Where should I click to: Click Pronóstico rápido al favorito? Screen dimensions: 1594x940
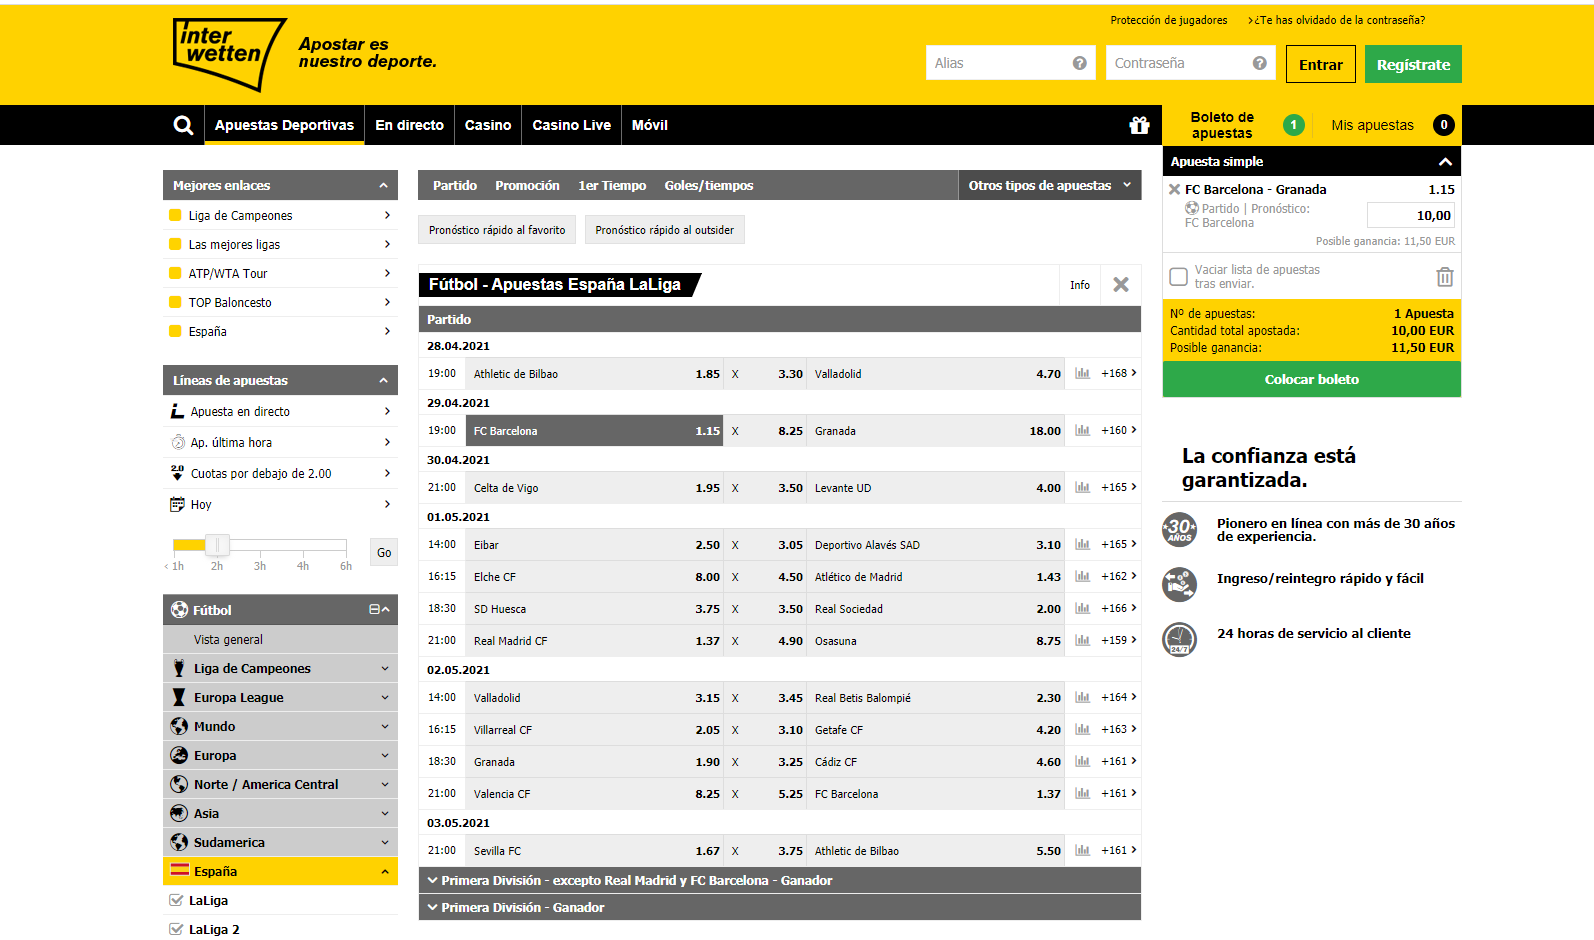(x=497, y=230)
